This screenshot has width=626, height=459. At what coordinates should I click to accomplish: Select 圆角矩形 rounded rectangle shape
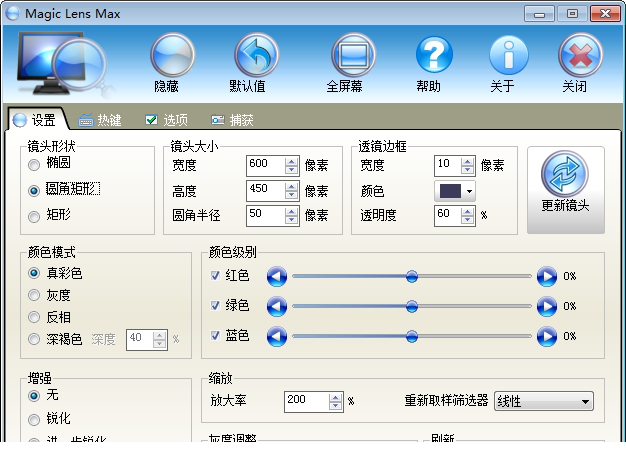tap(34, 190)
